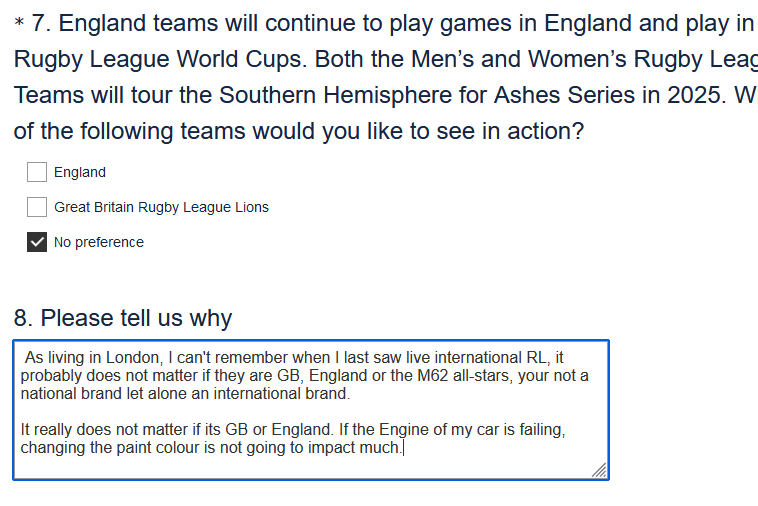Click the required asterisk before question 7
The height and width of the screenshot is (506, 758).
pyautogui.click(x=19, y=23)
